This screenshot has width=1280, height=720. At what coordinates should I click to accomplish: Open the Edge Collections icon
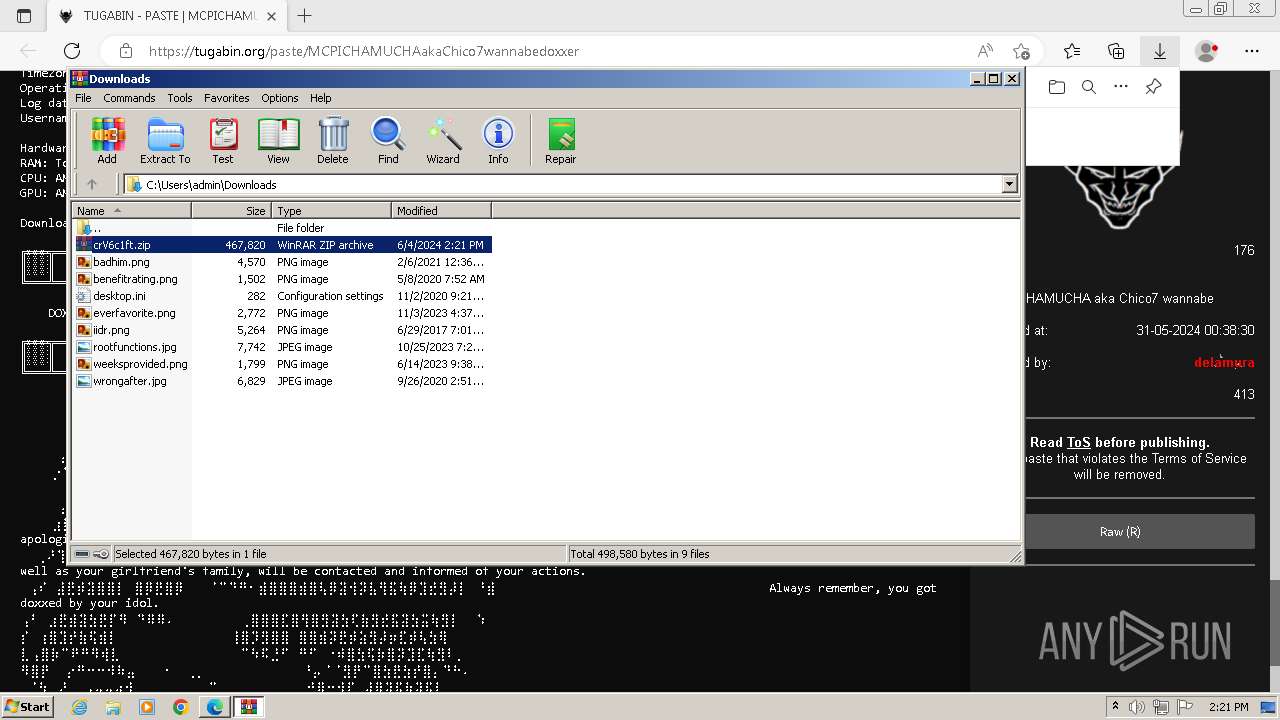tap(1116, 51)
